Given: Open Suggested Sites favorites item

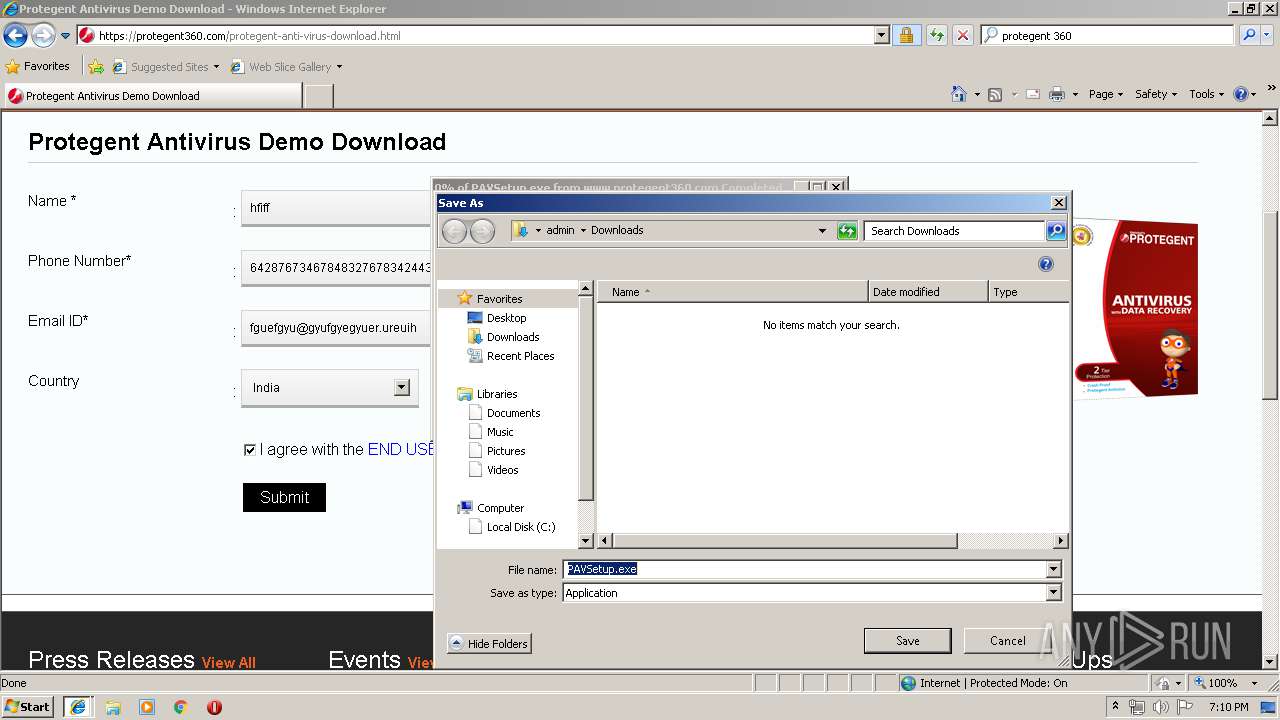Looking at the screenshot, I should coord(165,67).
